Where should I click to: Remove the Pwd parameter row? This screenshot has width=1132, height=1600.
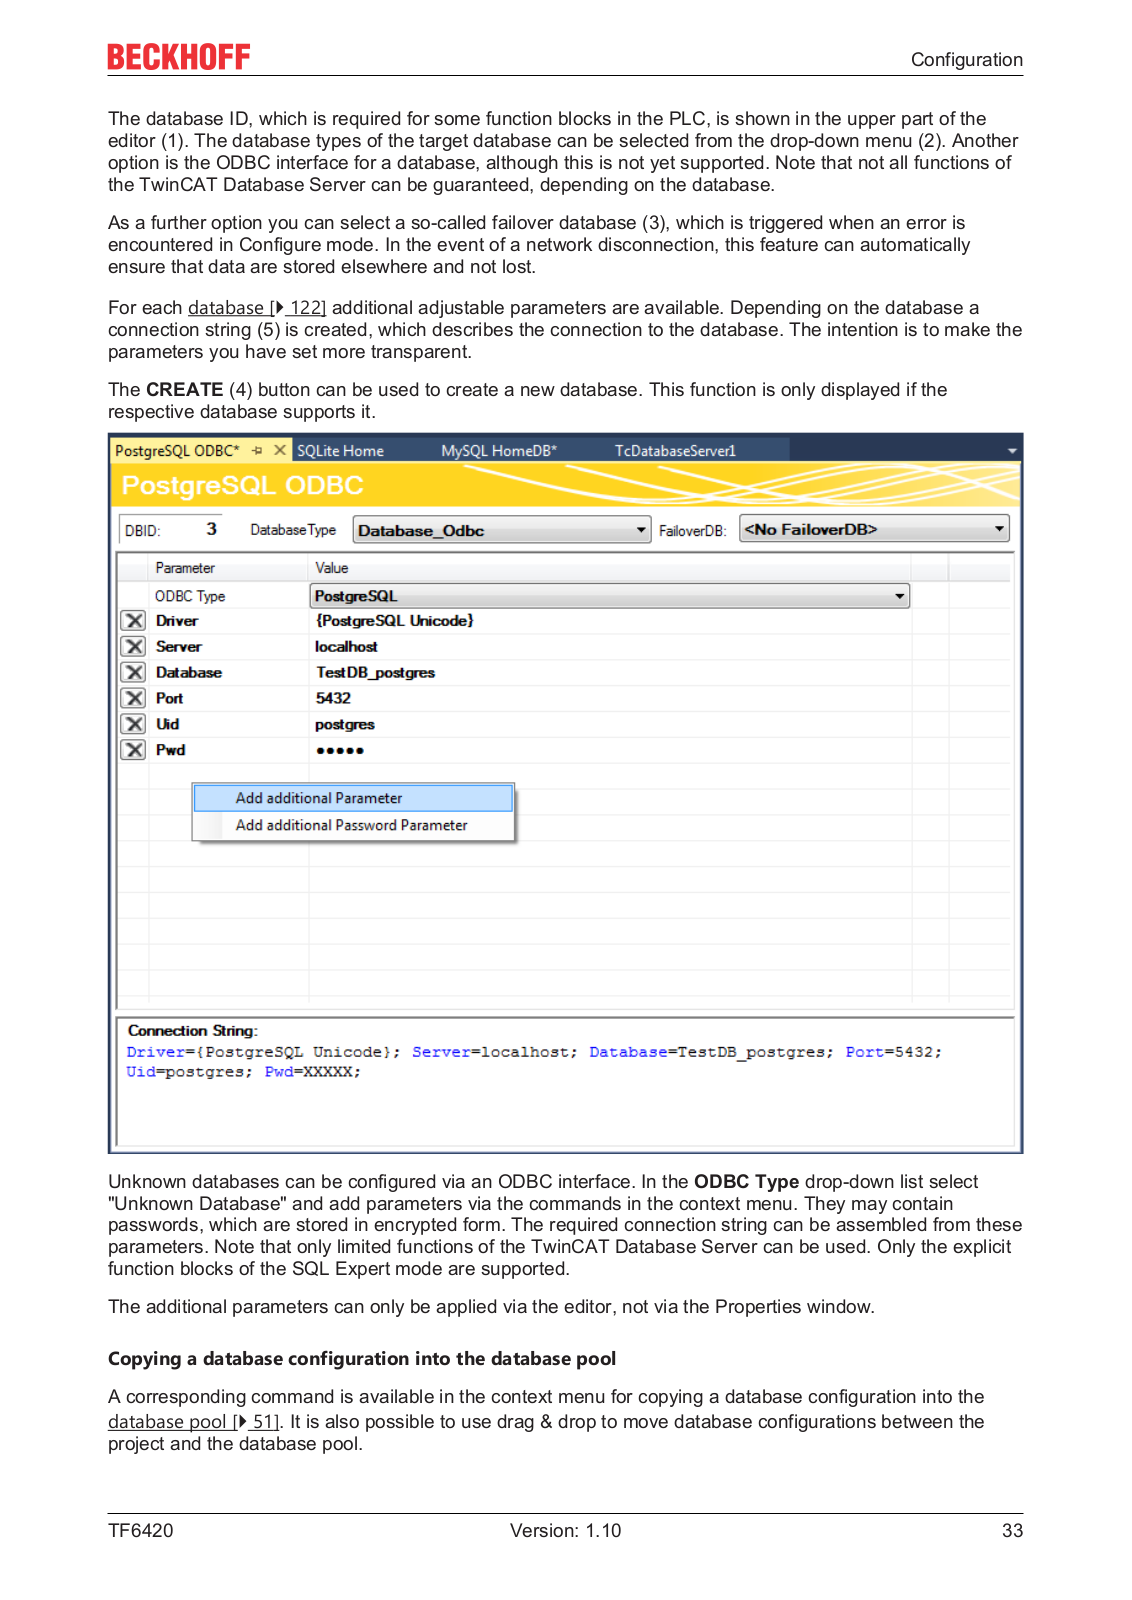(x=134, y=750)
